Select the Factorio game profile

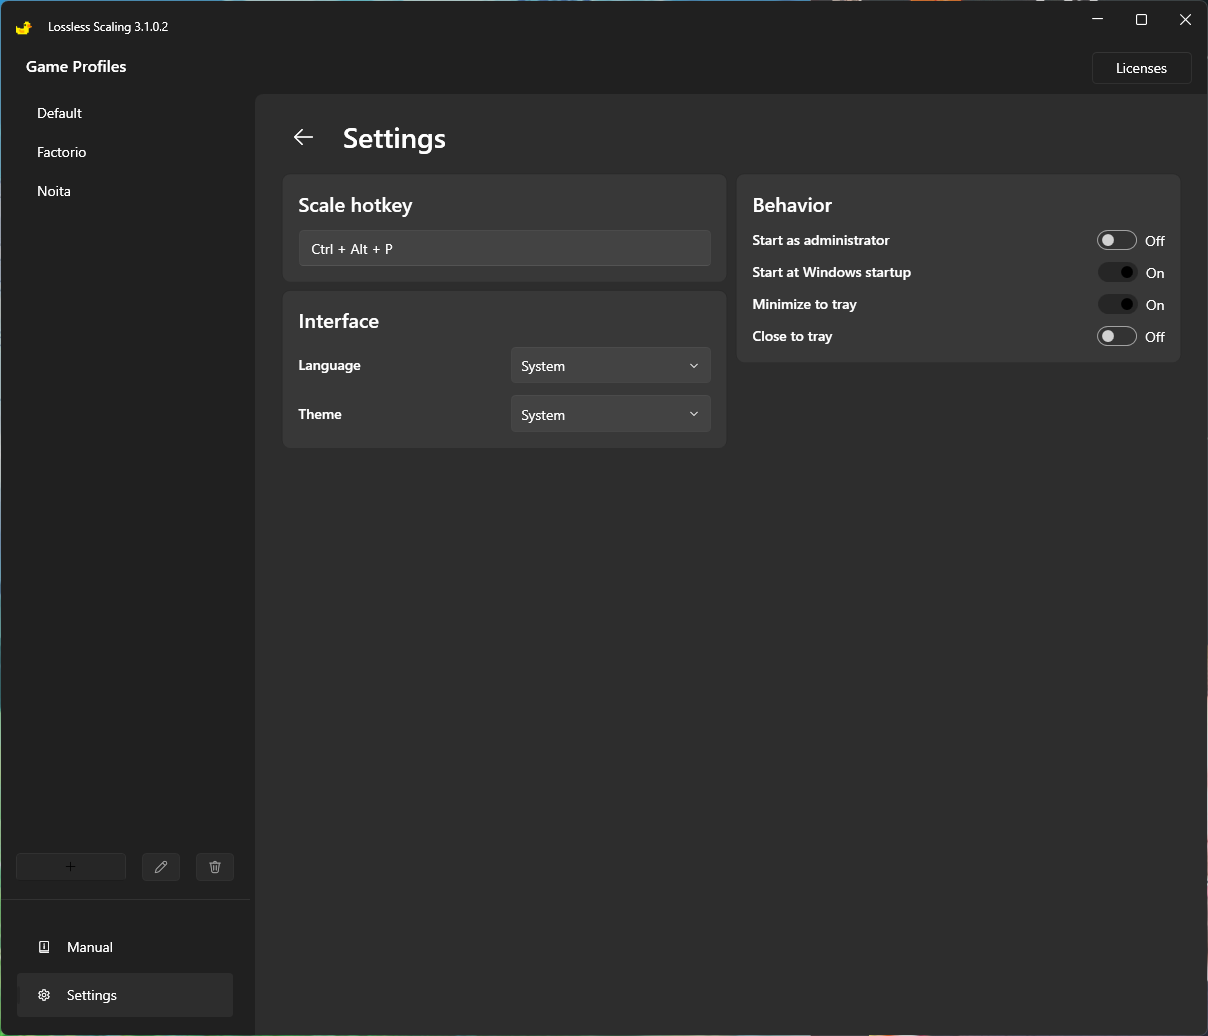62,152
